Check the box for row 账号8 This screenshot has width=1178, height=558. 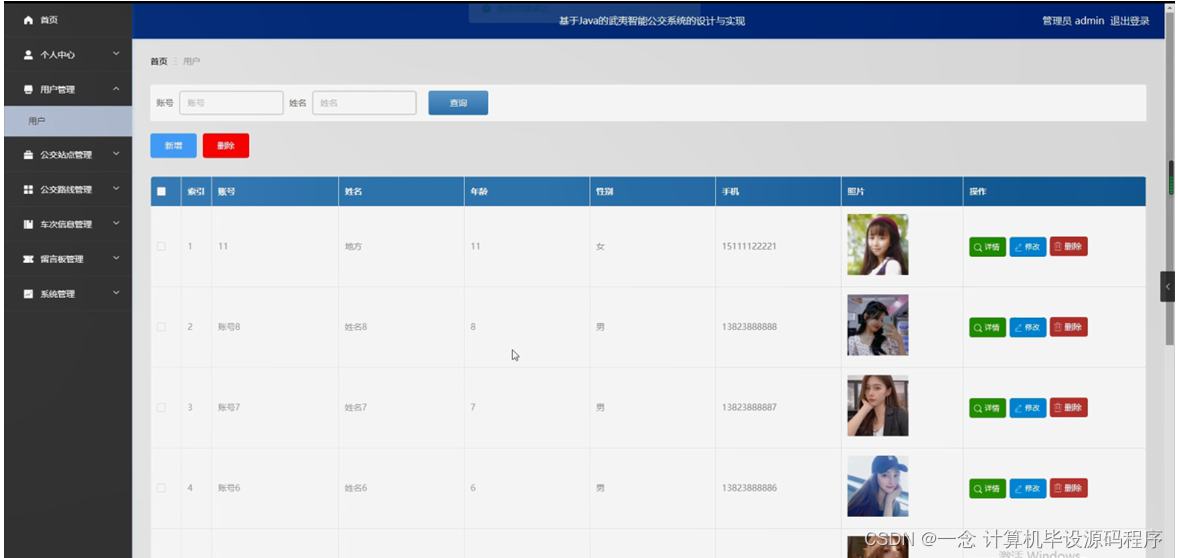click(162, 327)
